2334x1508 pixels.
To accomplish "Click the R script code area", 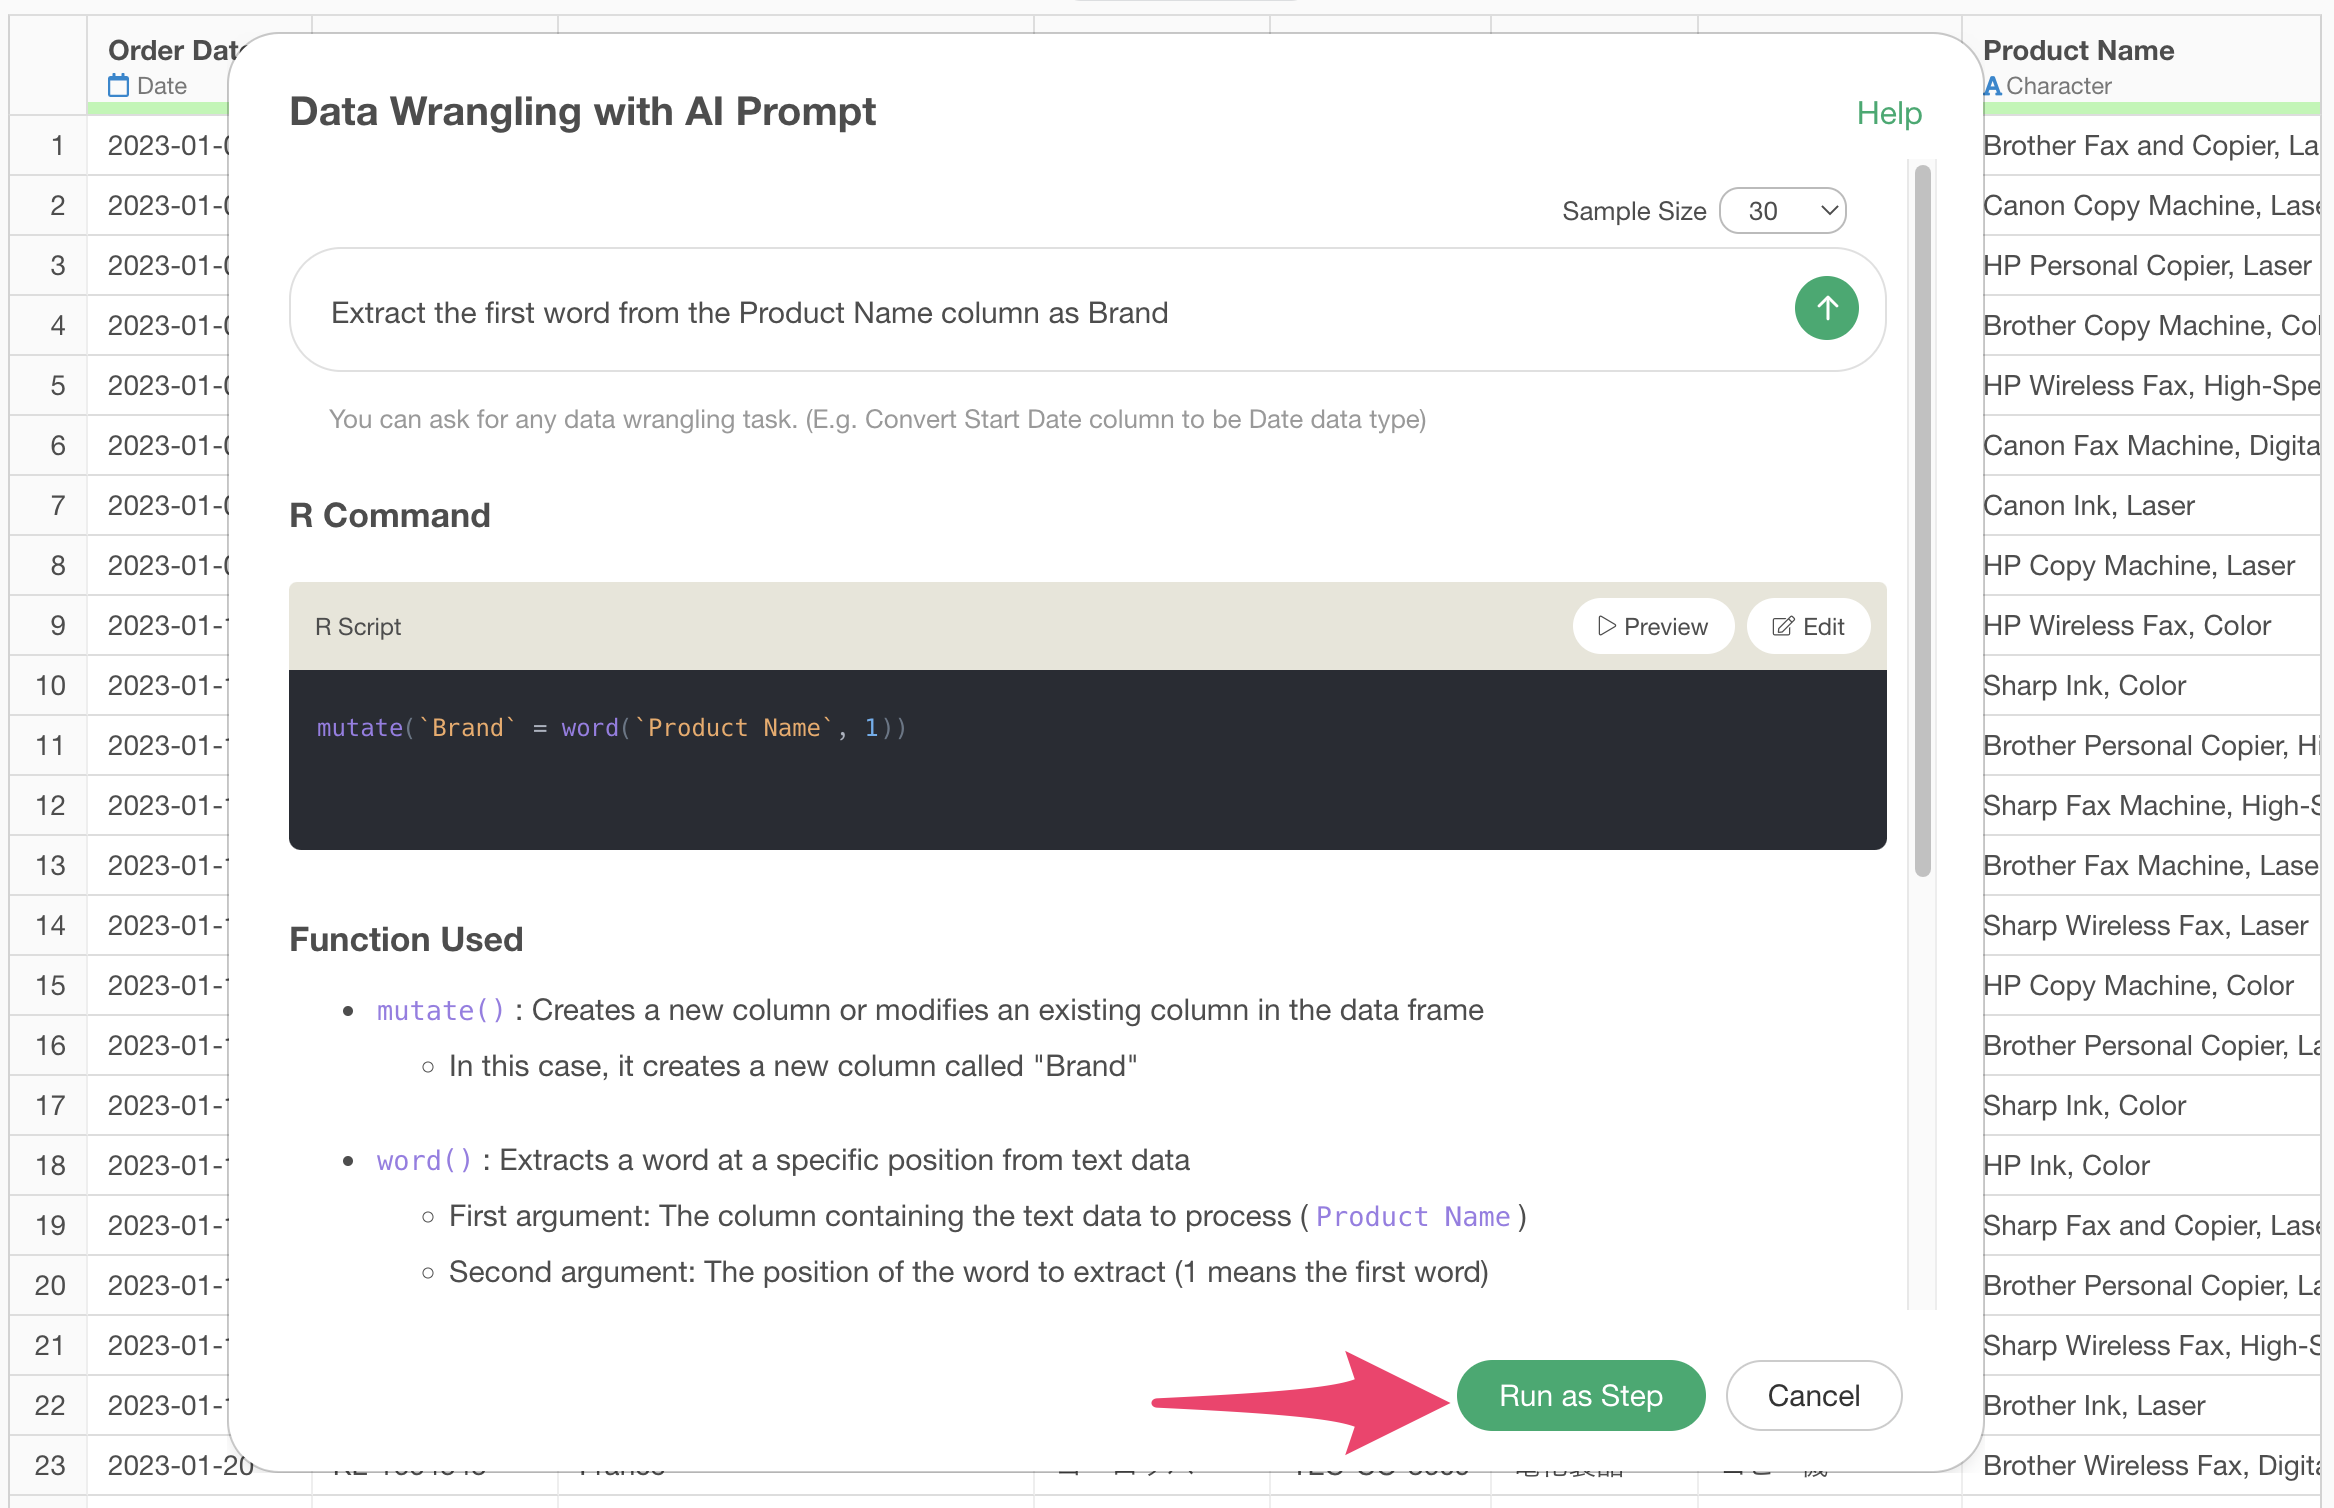I will pyautogui.click(x=1087, y=760).
